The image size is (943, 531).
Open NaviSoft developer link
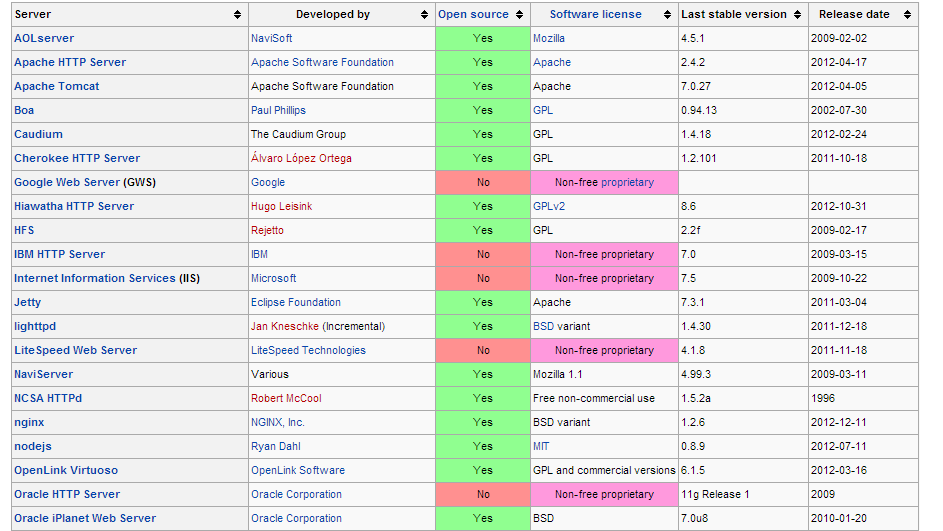(x=272, y=38)
